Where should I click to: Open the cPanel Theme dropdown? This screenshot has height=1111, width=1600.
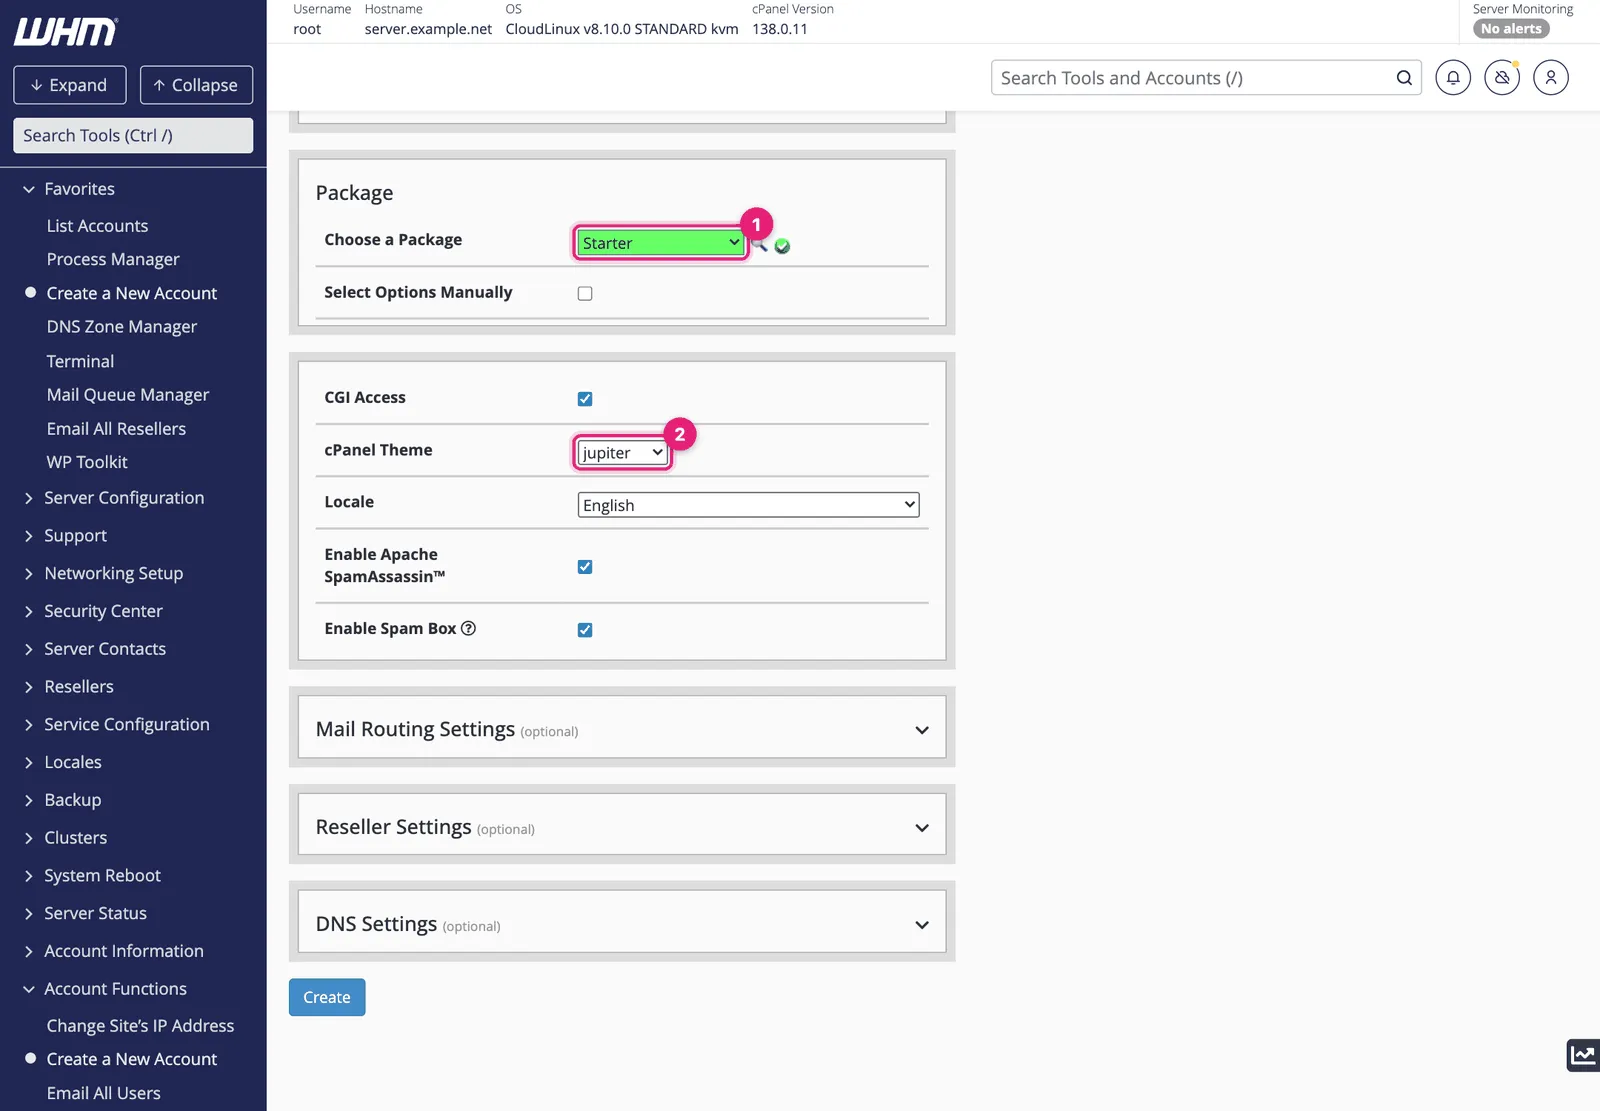622,453
